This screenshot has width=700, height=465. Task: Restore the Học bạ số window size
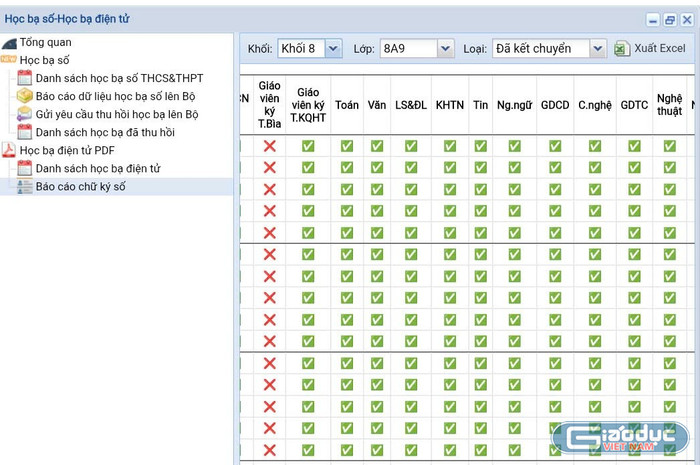(x=670, y=20)
